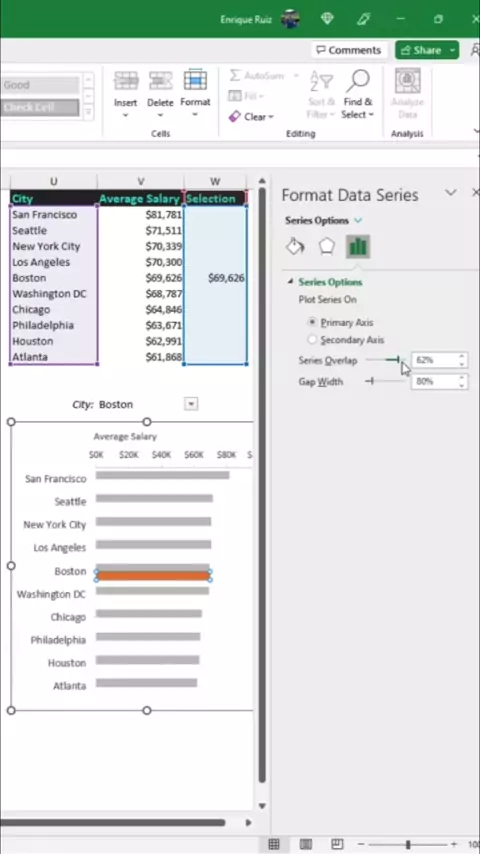Open the Effects pentagon tab
480x854 pixels.
click(326, 247)
